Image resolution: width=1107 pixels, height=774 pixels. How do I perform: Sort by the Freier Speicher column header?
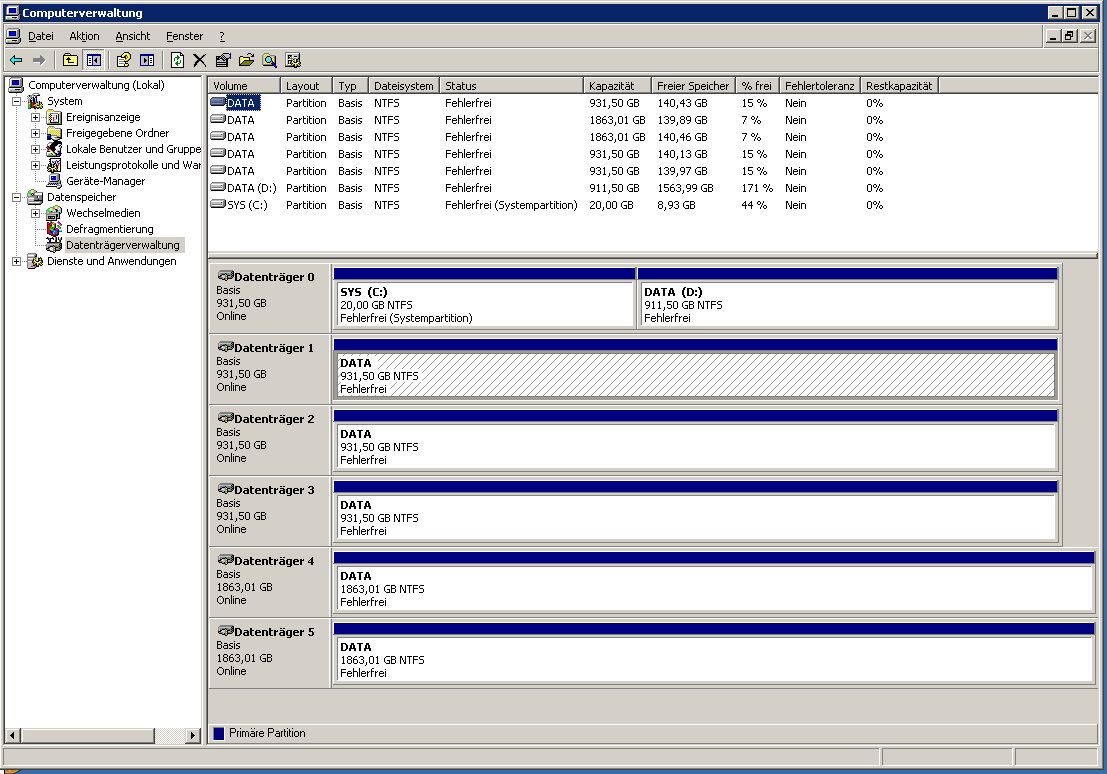point(693,85)
